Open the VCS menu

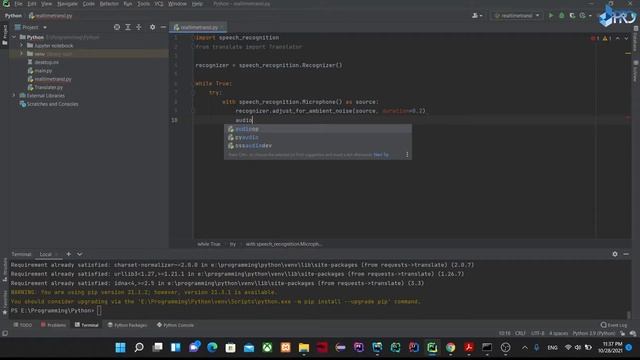click(x=159, y=4)
